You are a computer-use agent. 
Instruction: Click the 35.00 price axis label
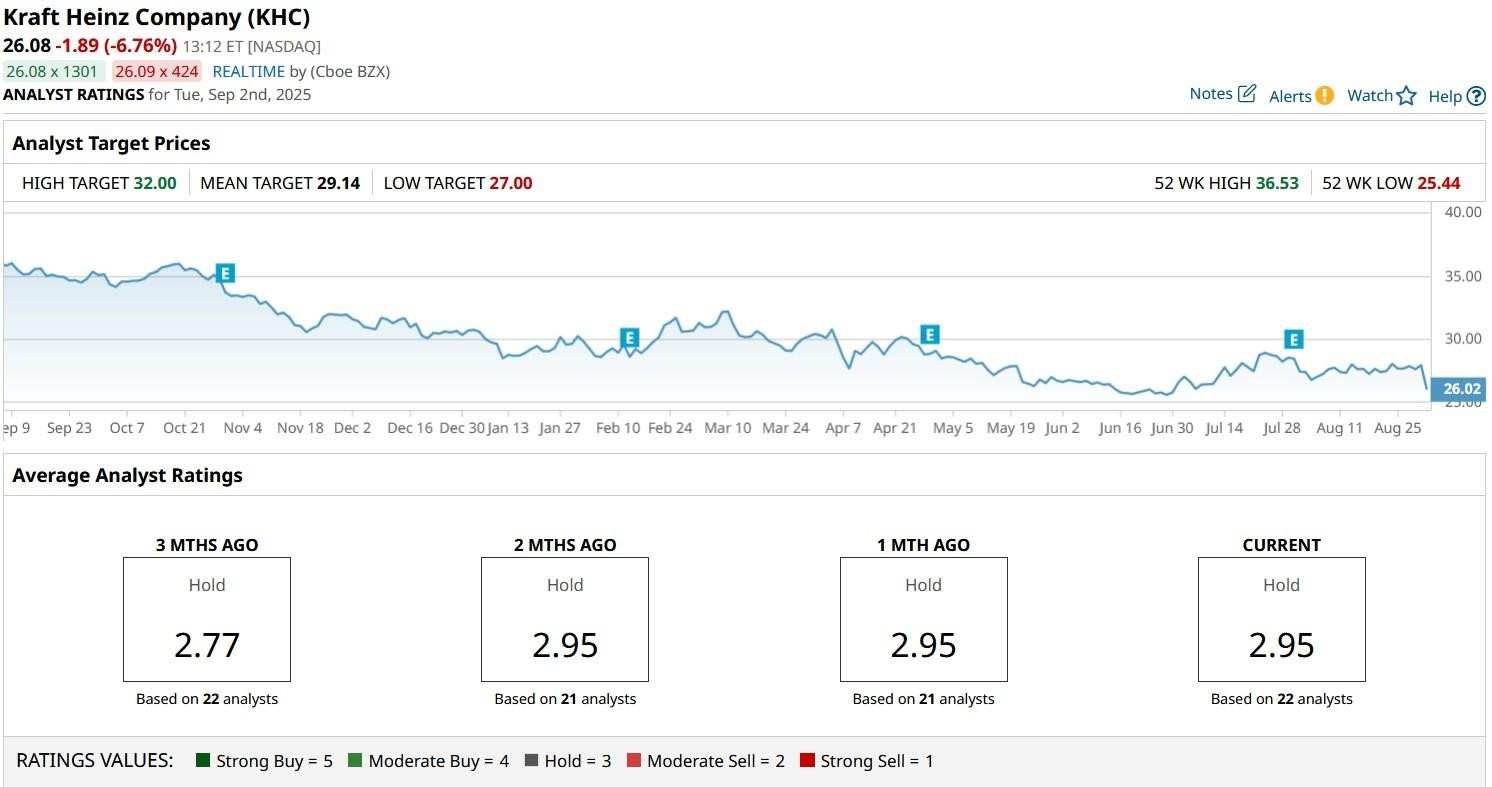[x=1463, y=276]
